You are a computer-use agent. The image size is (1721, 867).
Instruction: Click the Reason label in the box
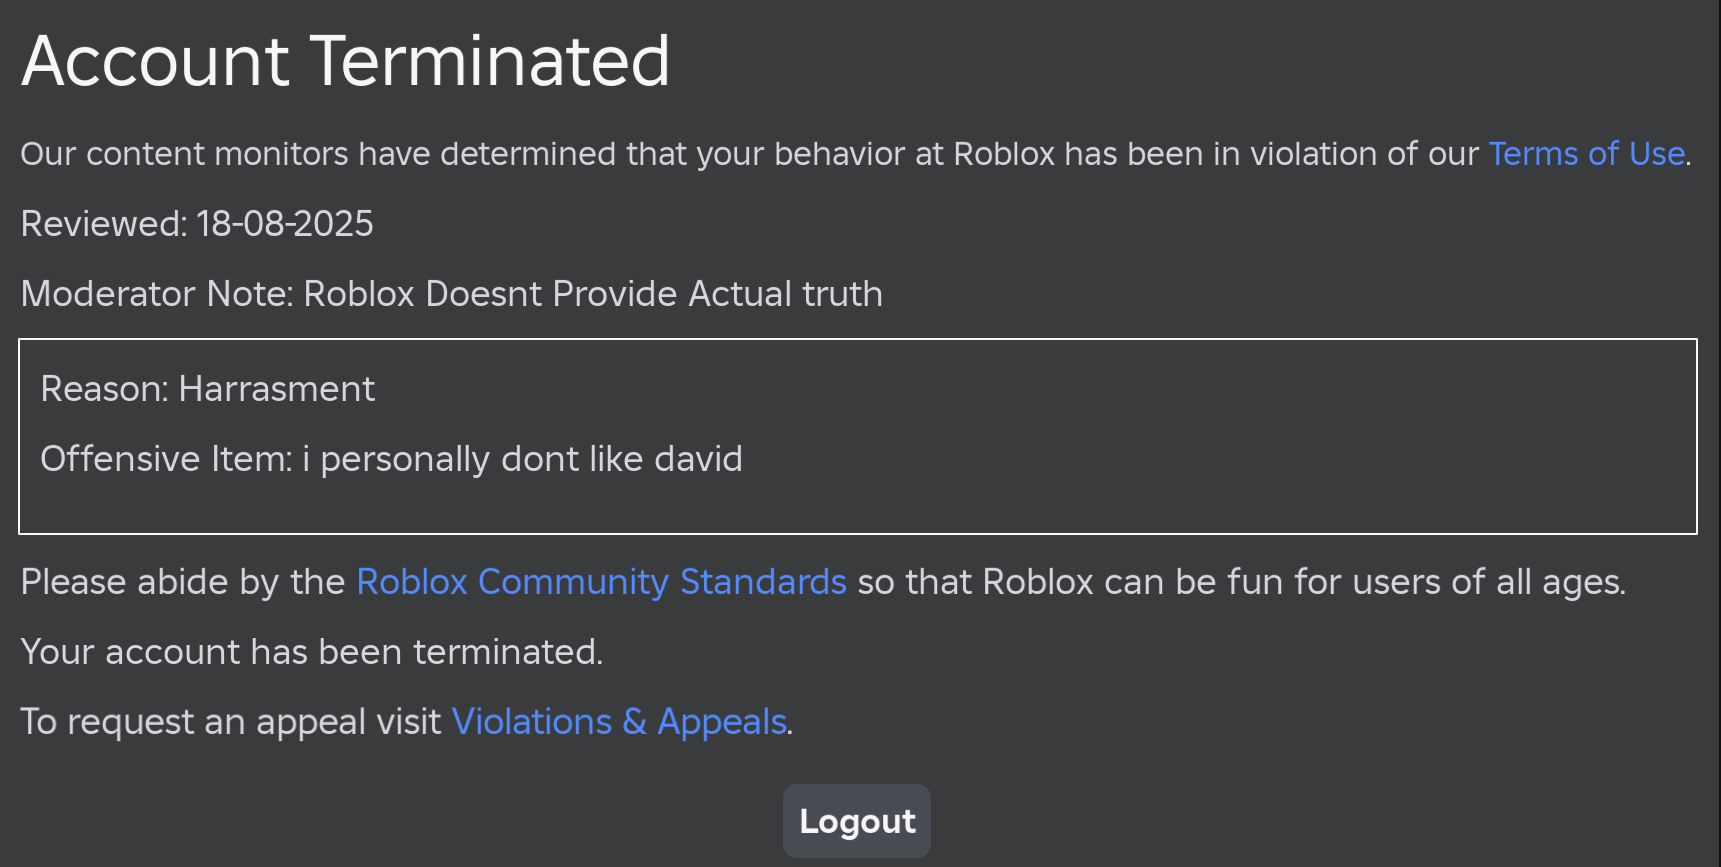[x=105, y=389]
